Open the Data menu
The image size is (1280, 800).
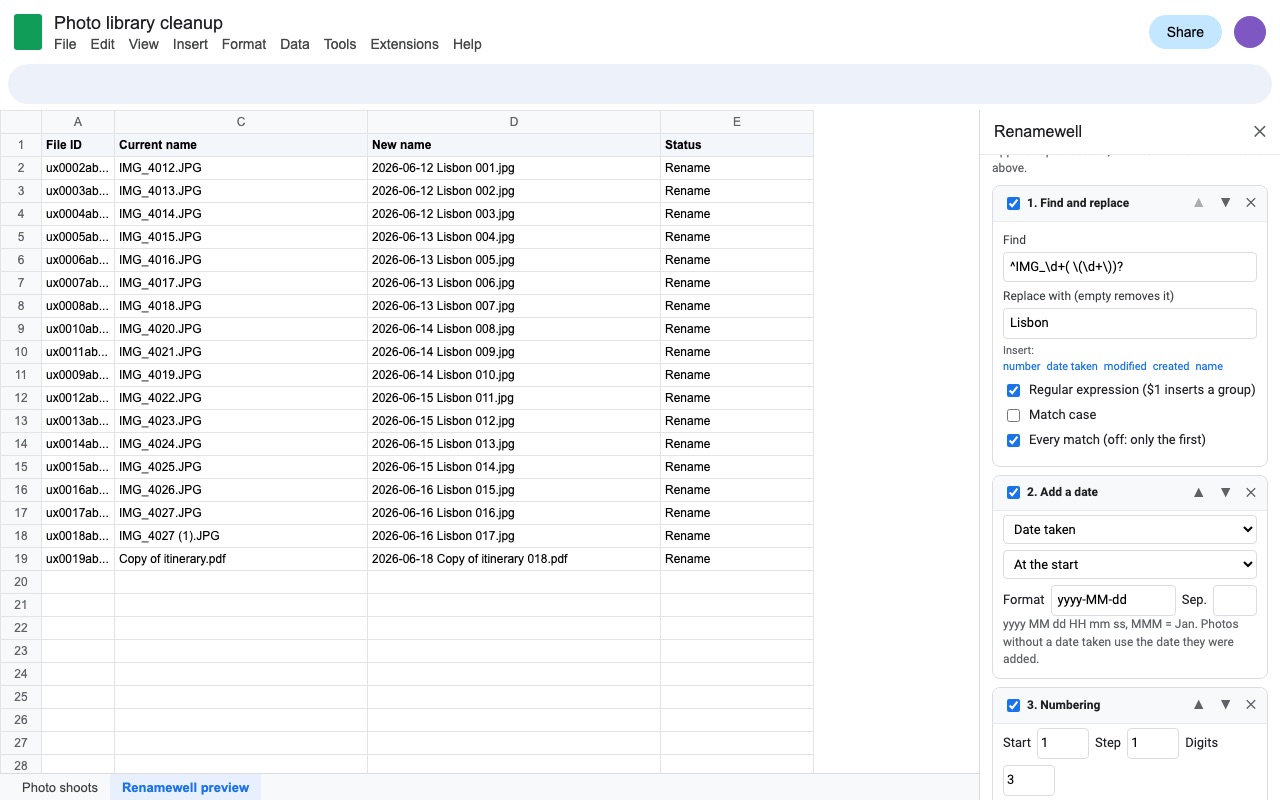294,44
